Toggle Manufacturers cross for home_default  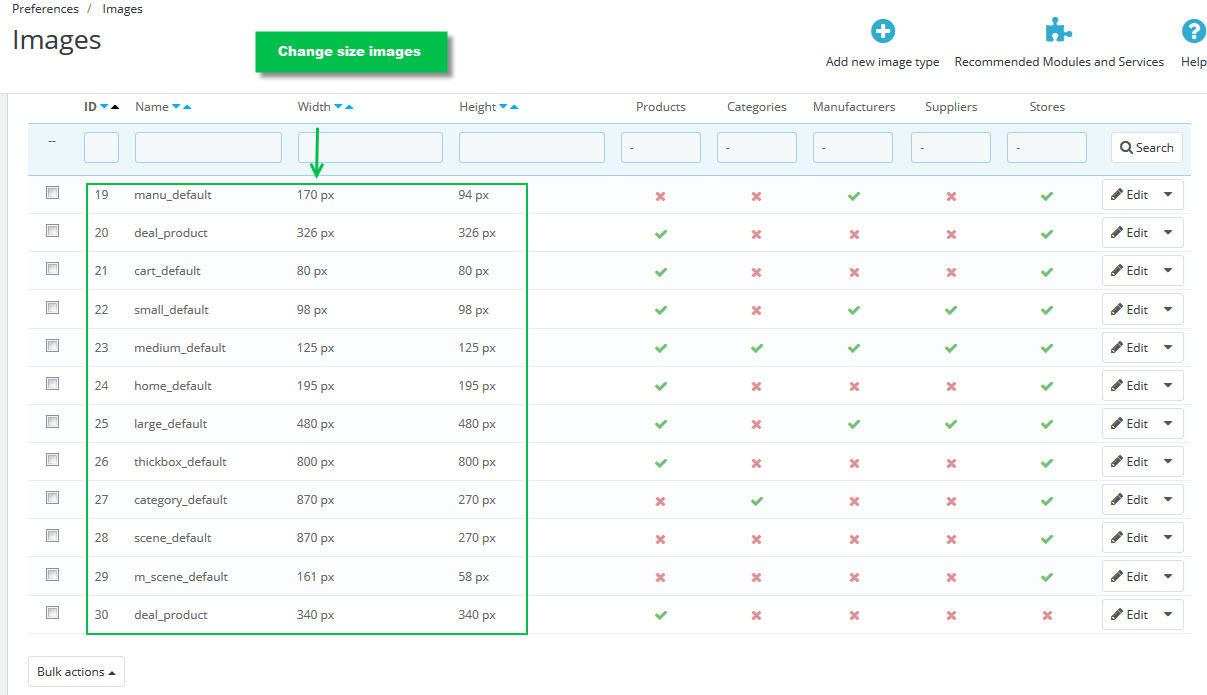pos(854,387)
